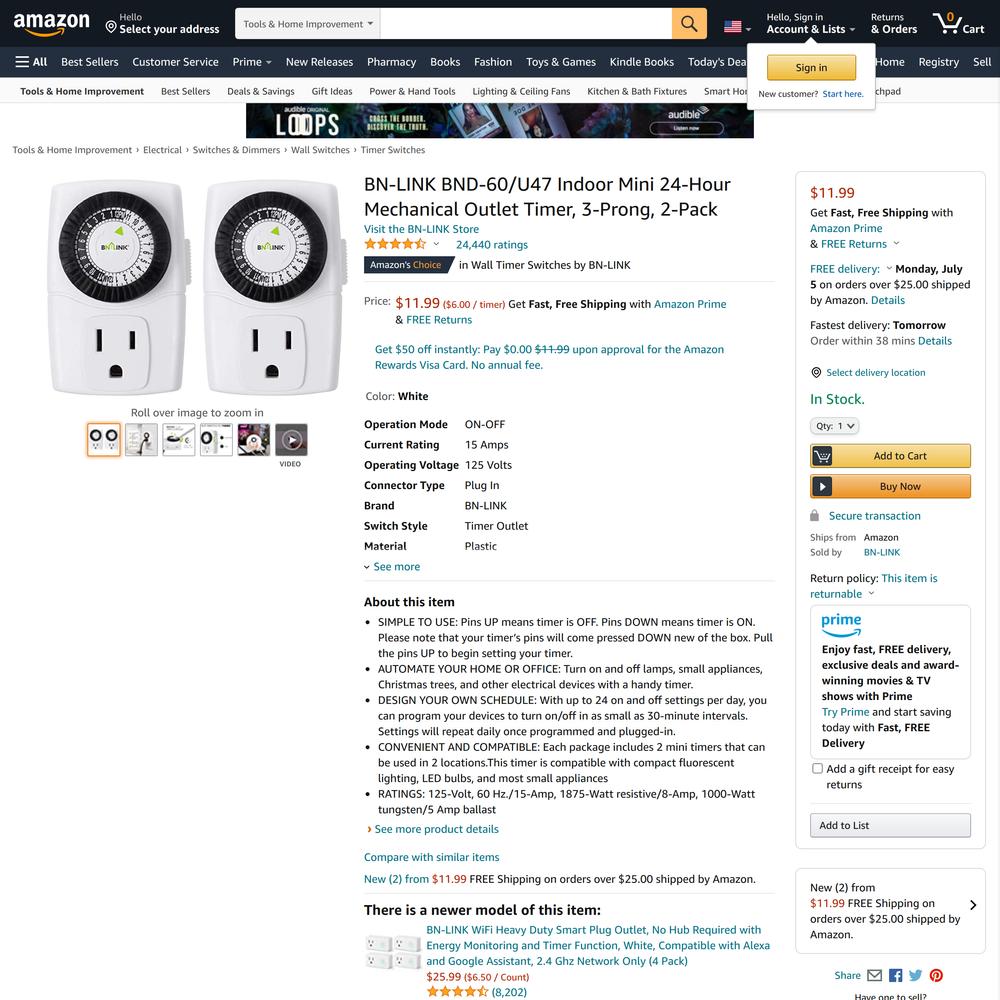
Task: Share on Facebook icon
Action: (895, 975)
